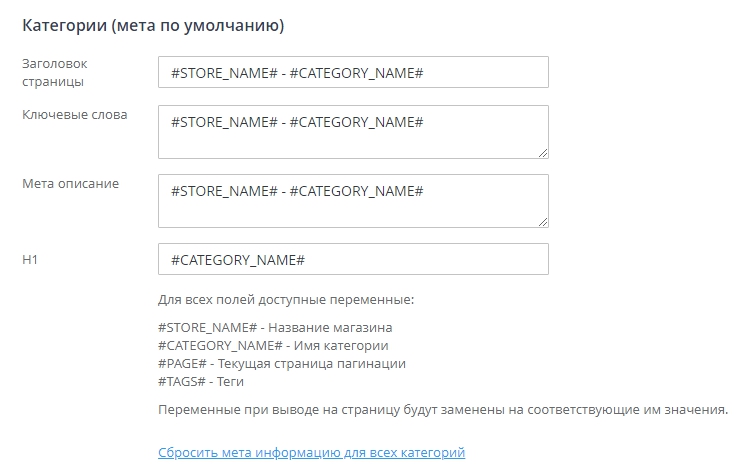Click the Ключевые слова textarea resize handle
The height and width of the screenshot is (467, 740).
[x=543, y=153]
